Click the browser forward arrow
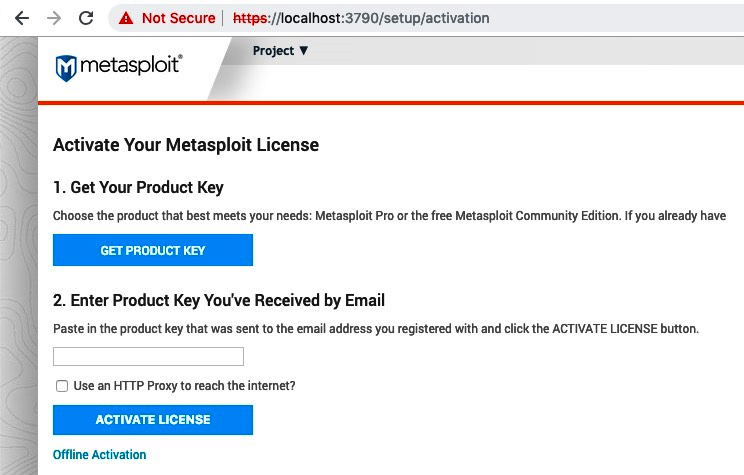This screenshot has width=744, height=475. pos(53,18)
